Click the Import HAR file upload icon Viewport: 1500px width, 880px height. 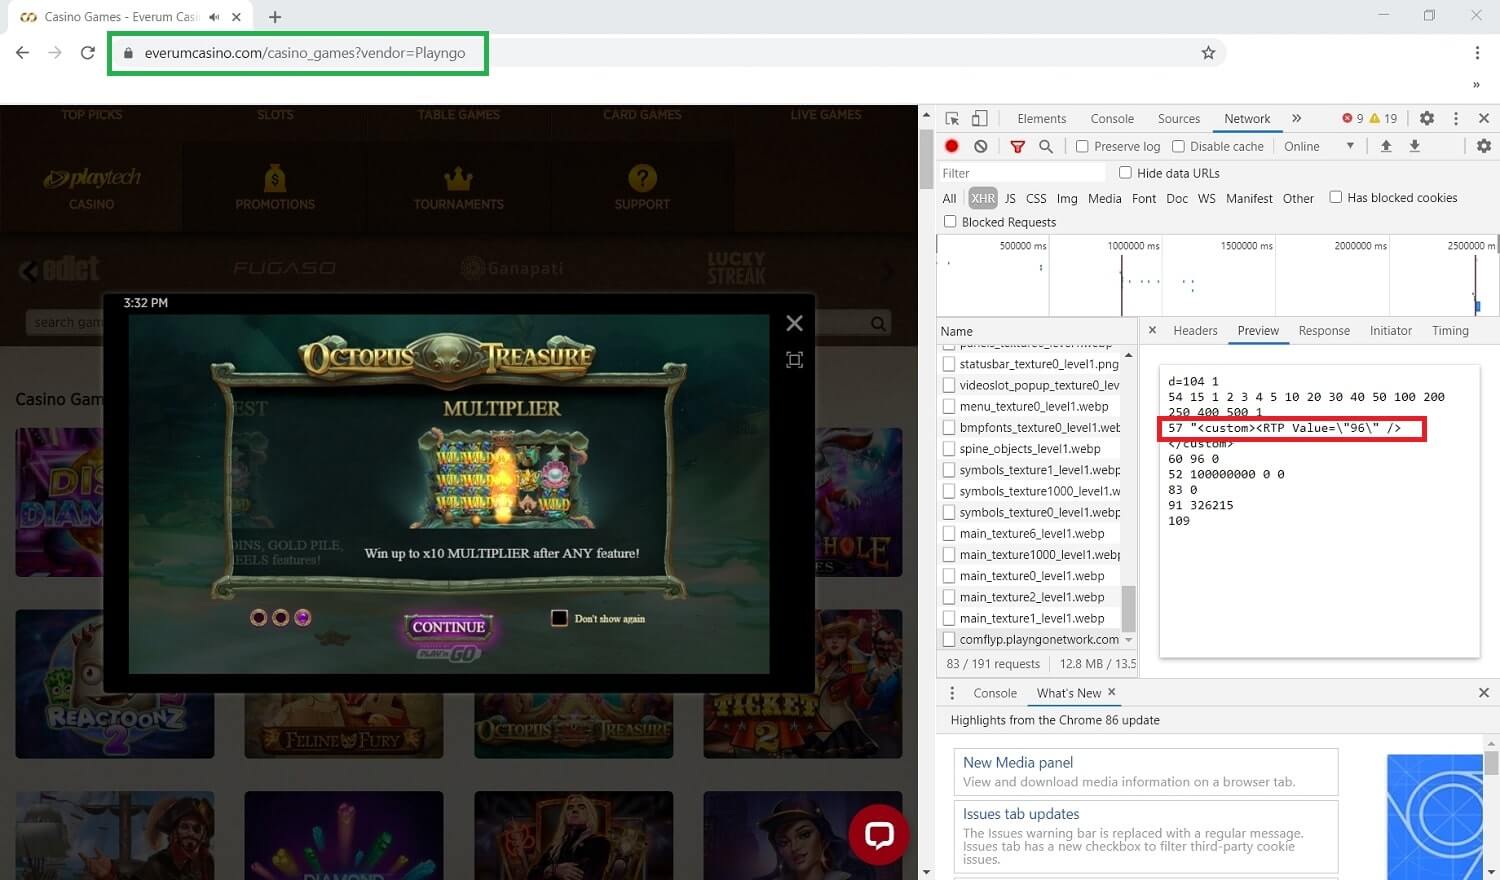coord(1386,146)
